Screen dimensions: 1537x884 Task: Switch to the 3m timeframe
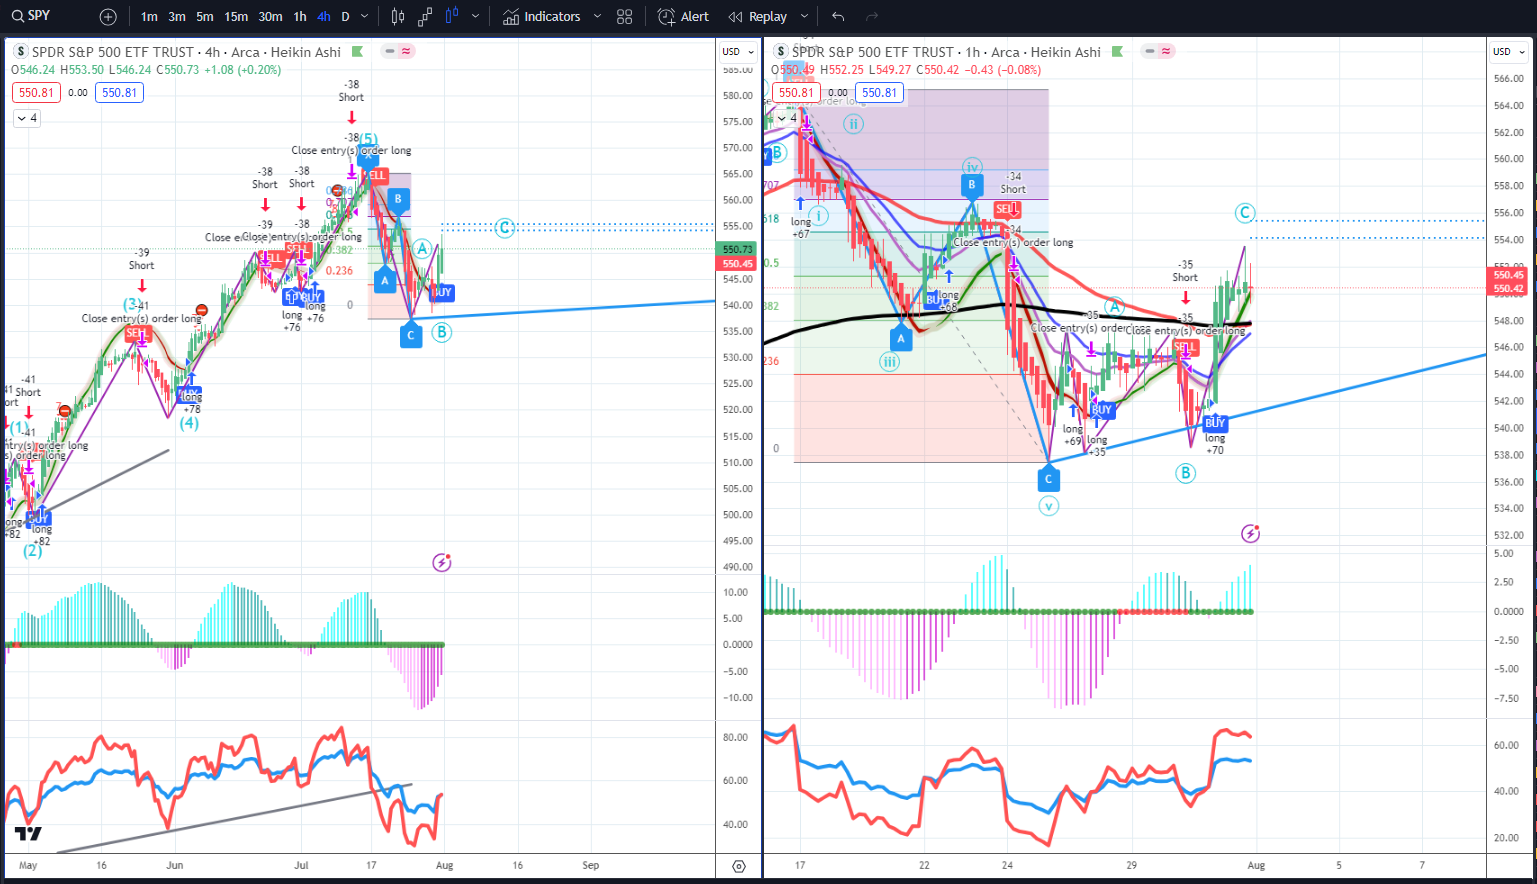pyautogui.click(x=177, y=17)
